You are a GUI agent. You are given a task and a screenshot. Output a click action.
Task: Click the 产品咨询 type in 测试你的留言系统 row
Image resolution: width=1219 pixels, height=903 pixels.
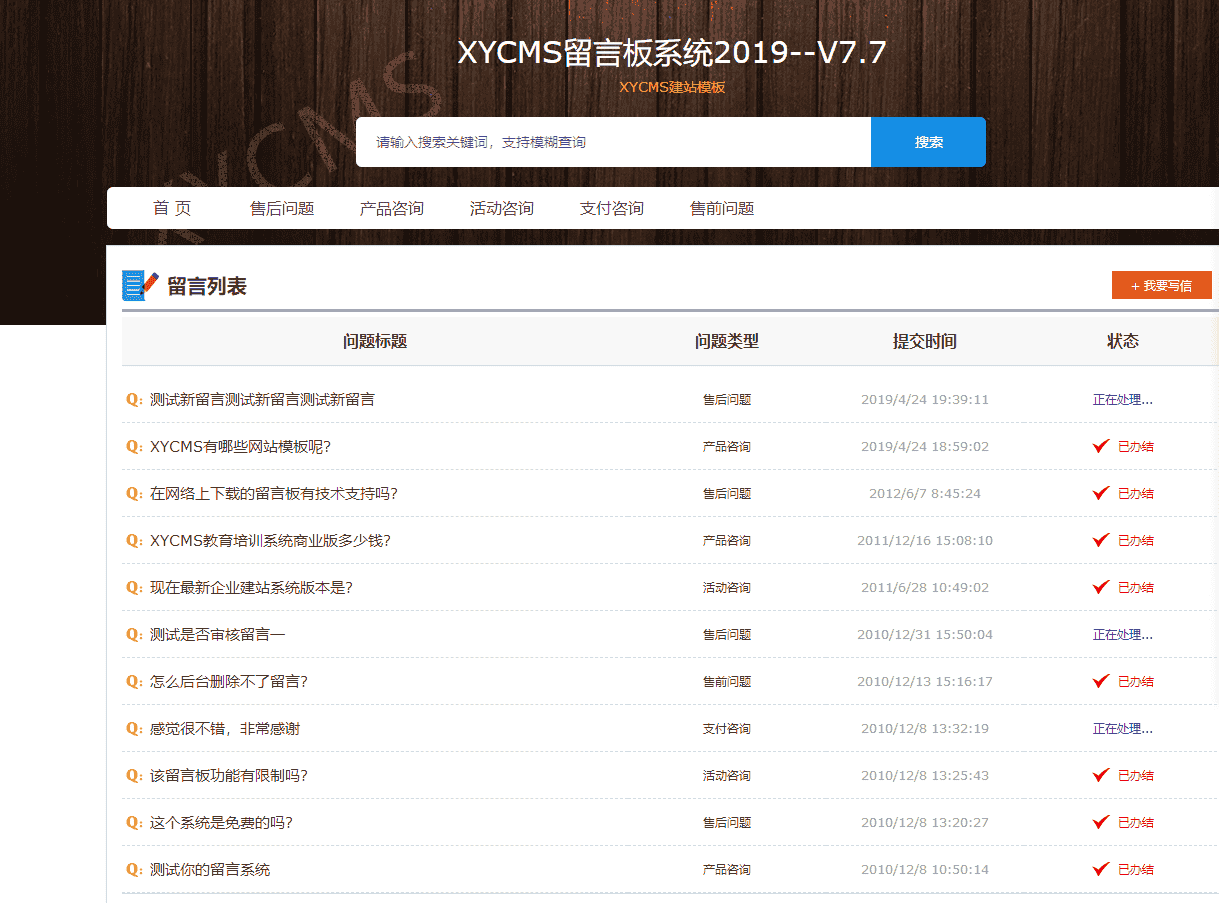(x=727, y=870)
